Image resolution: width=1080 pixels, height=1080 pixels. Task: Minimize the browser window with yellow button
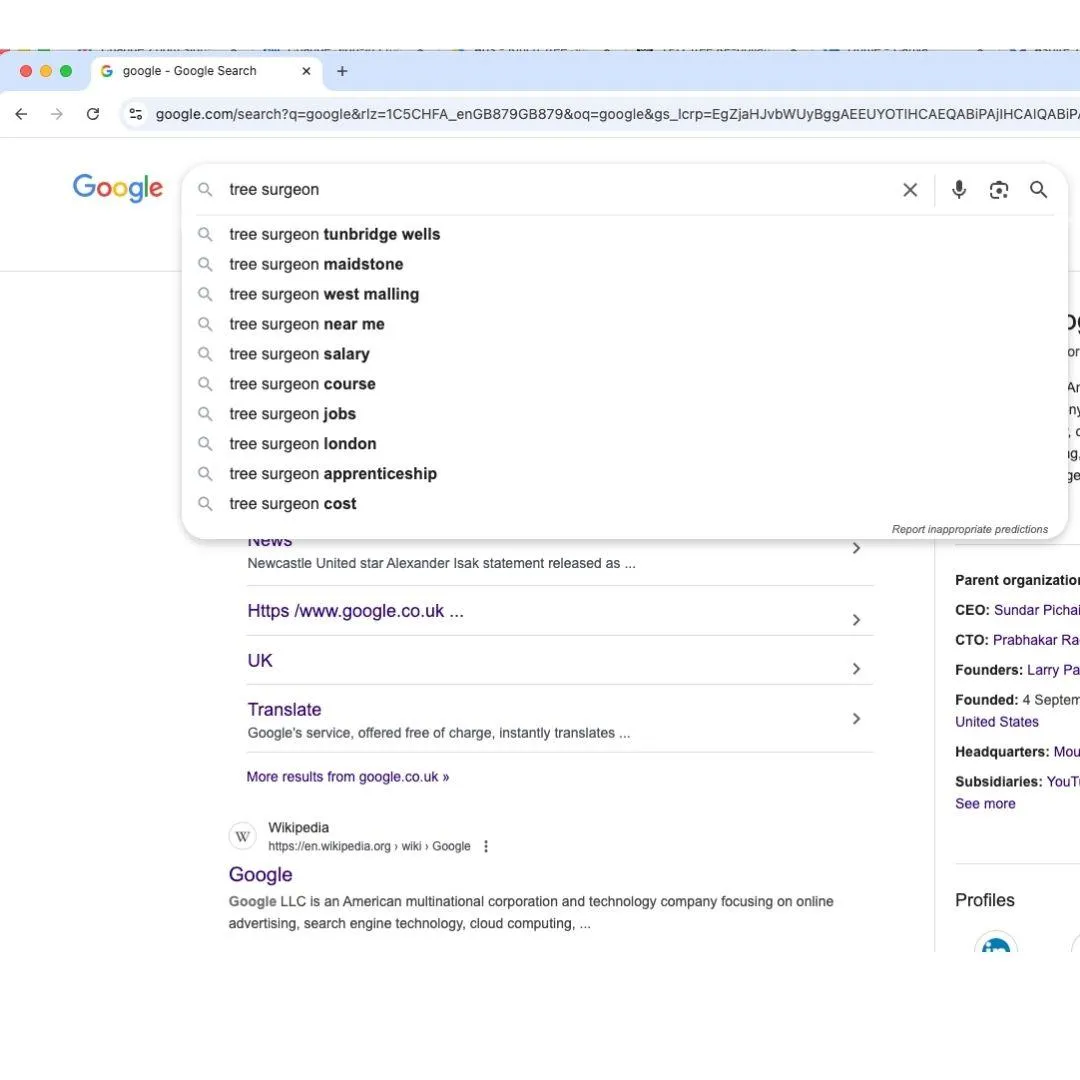click(x=46, y=71)
